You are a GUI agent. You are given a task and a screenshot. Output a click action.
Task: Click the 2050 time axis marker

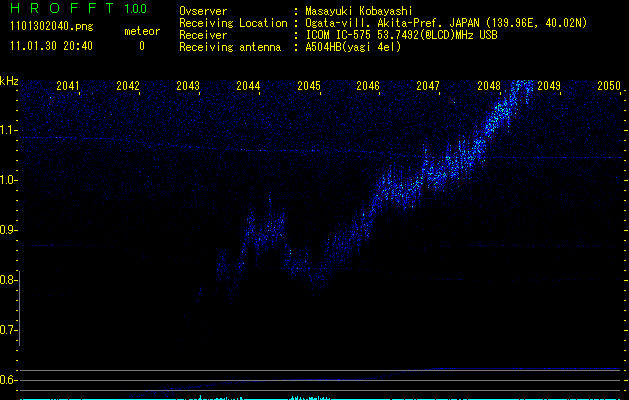pos(609,85)
